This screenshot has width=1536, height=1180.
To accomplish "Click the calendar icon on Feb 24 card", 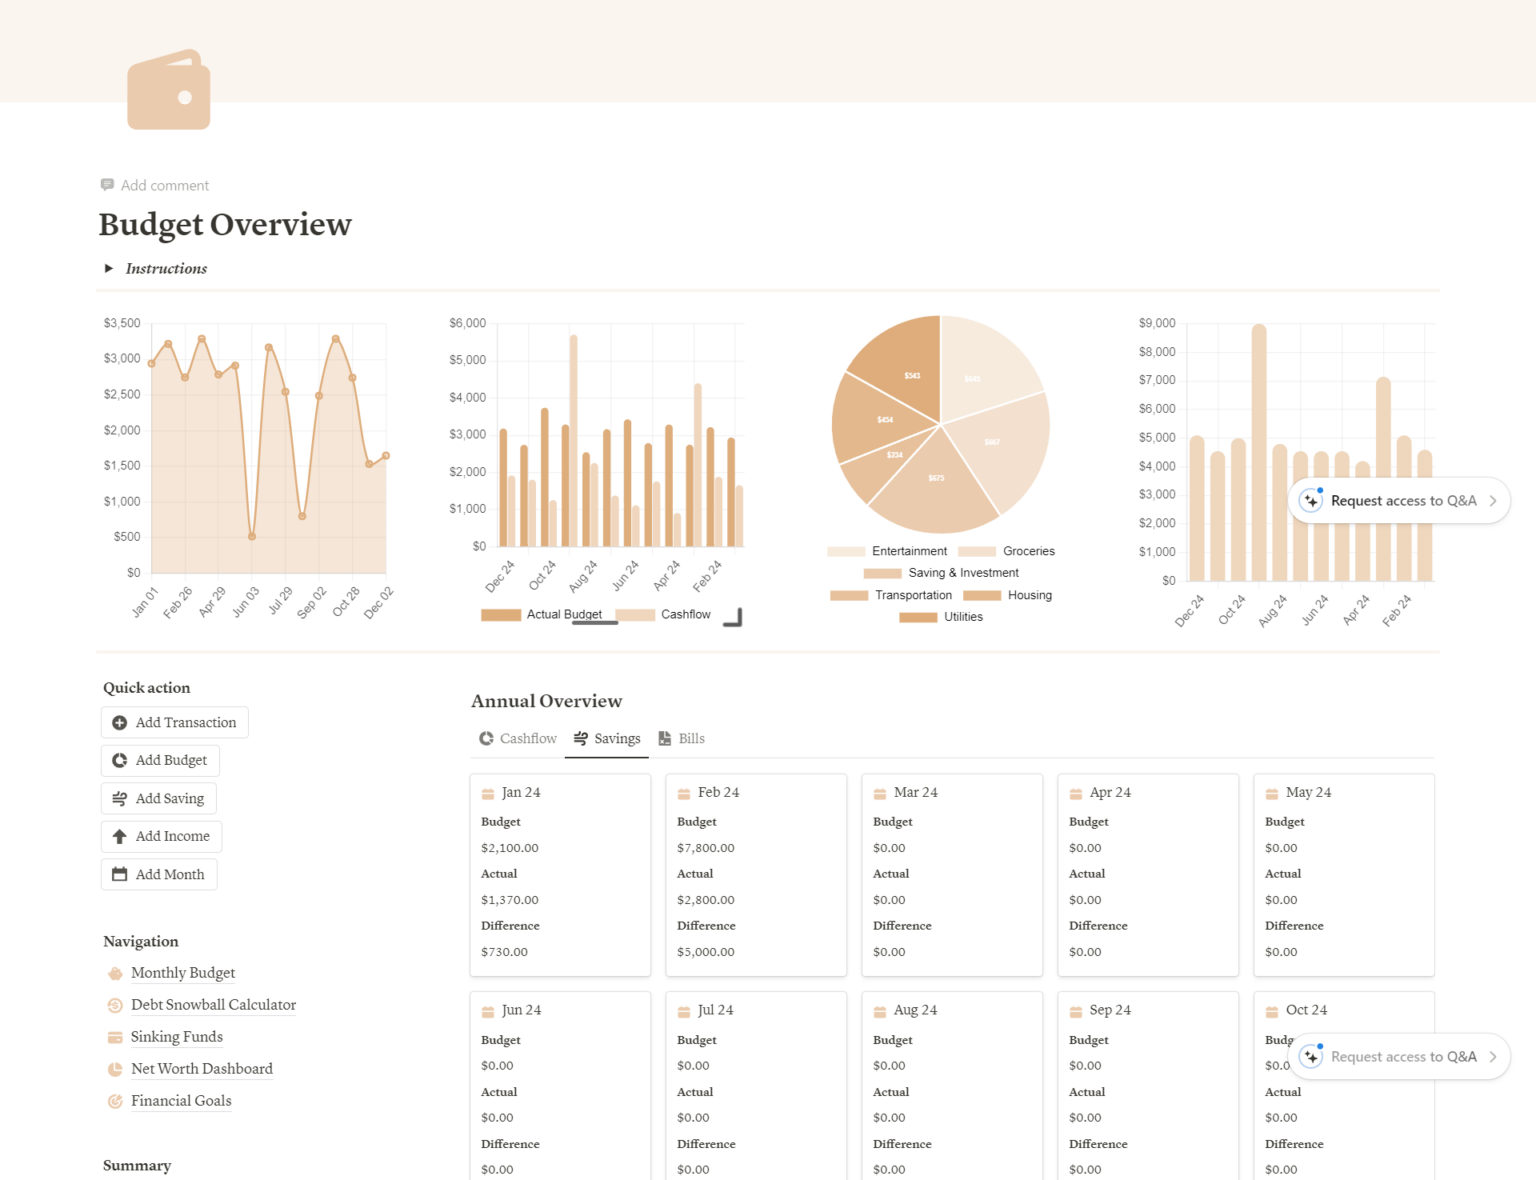I will (684, 793).
